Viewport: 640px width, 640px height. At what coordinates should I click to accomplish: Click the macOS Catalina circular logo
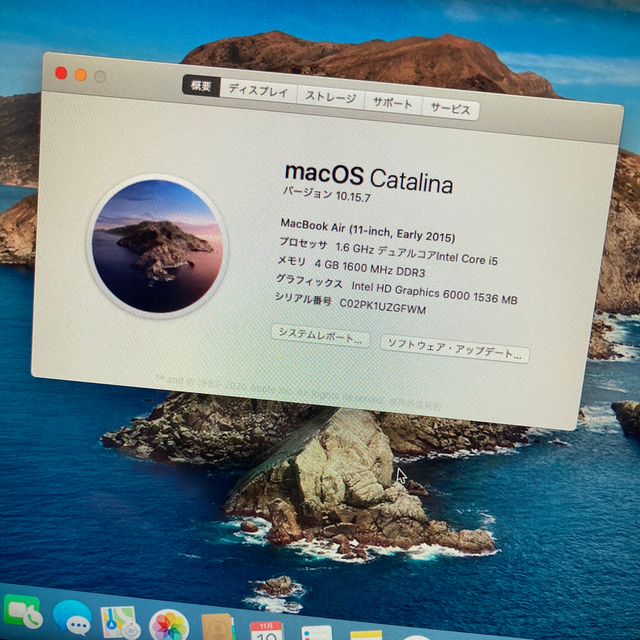pos(157,246)
